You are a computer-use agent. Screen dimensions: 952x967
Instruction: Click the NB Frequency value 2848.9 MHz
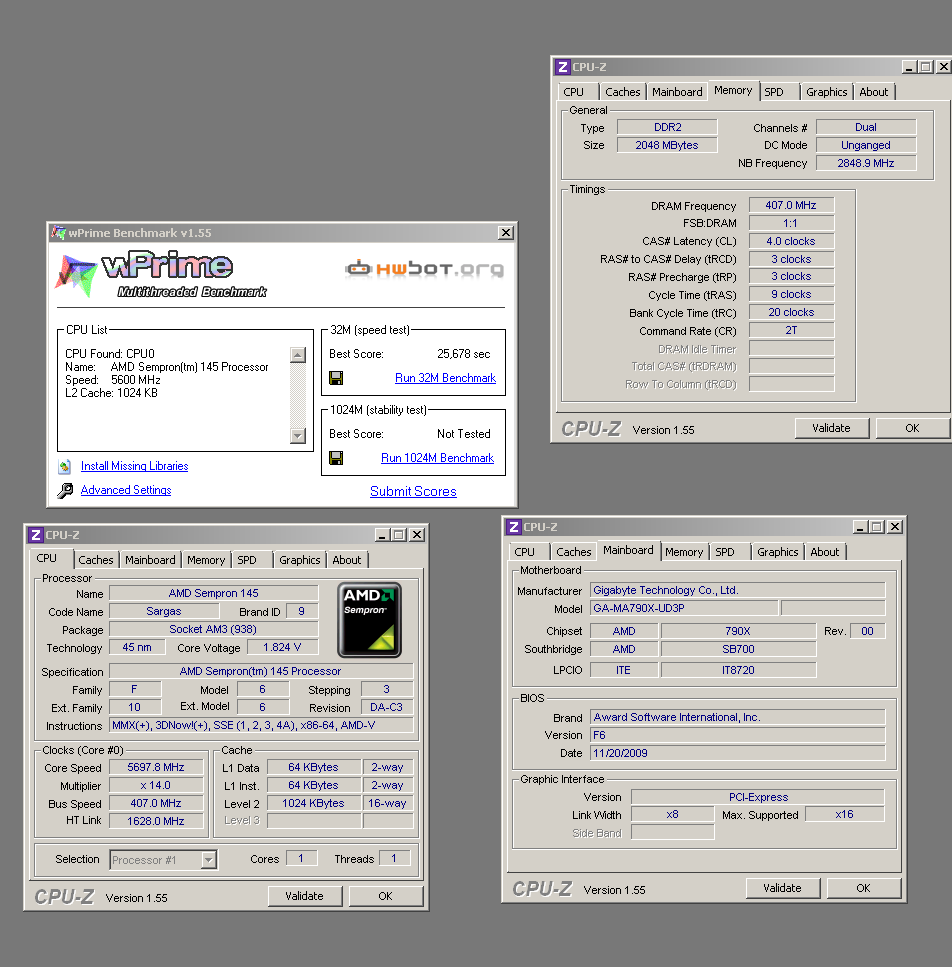pos(866,163)
